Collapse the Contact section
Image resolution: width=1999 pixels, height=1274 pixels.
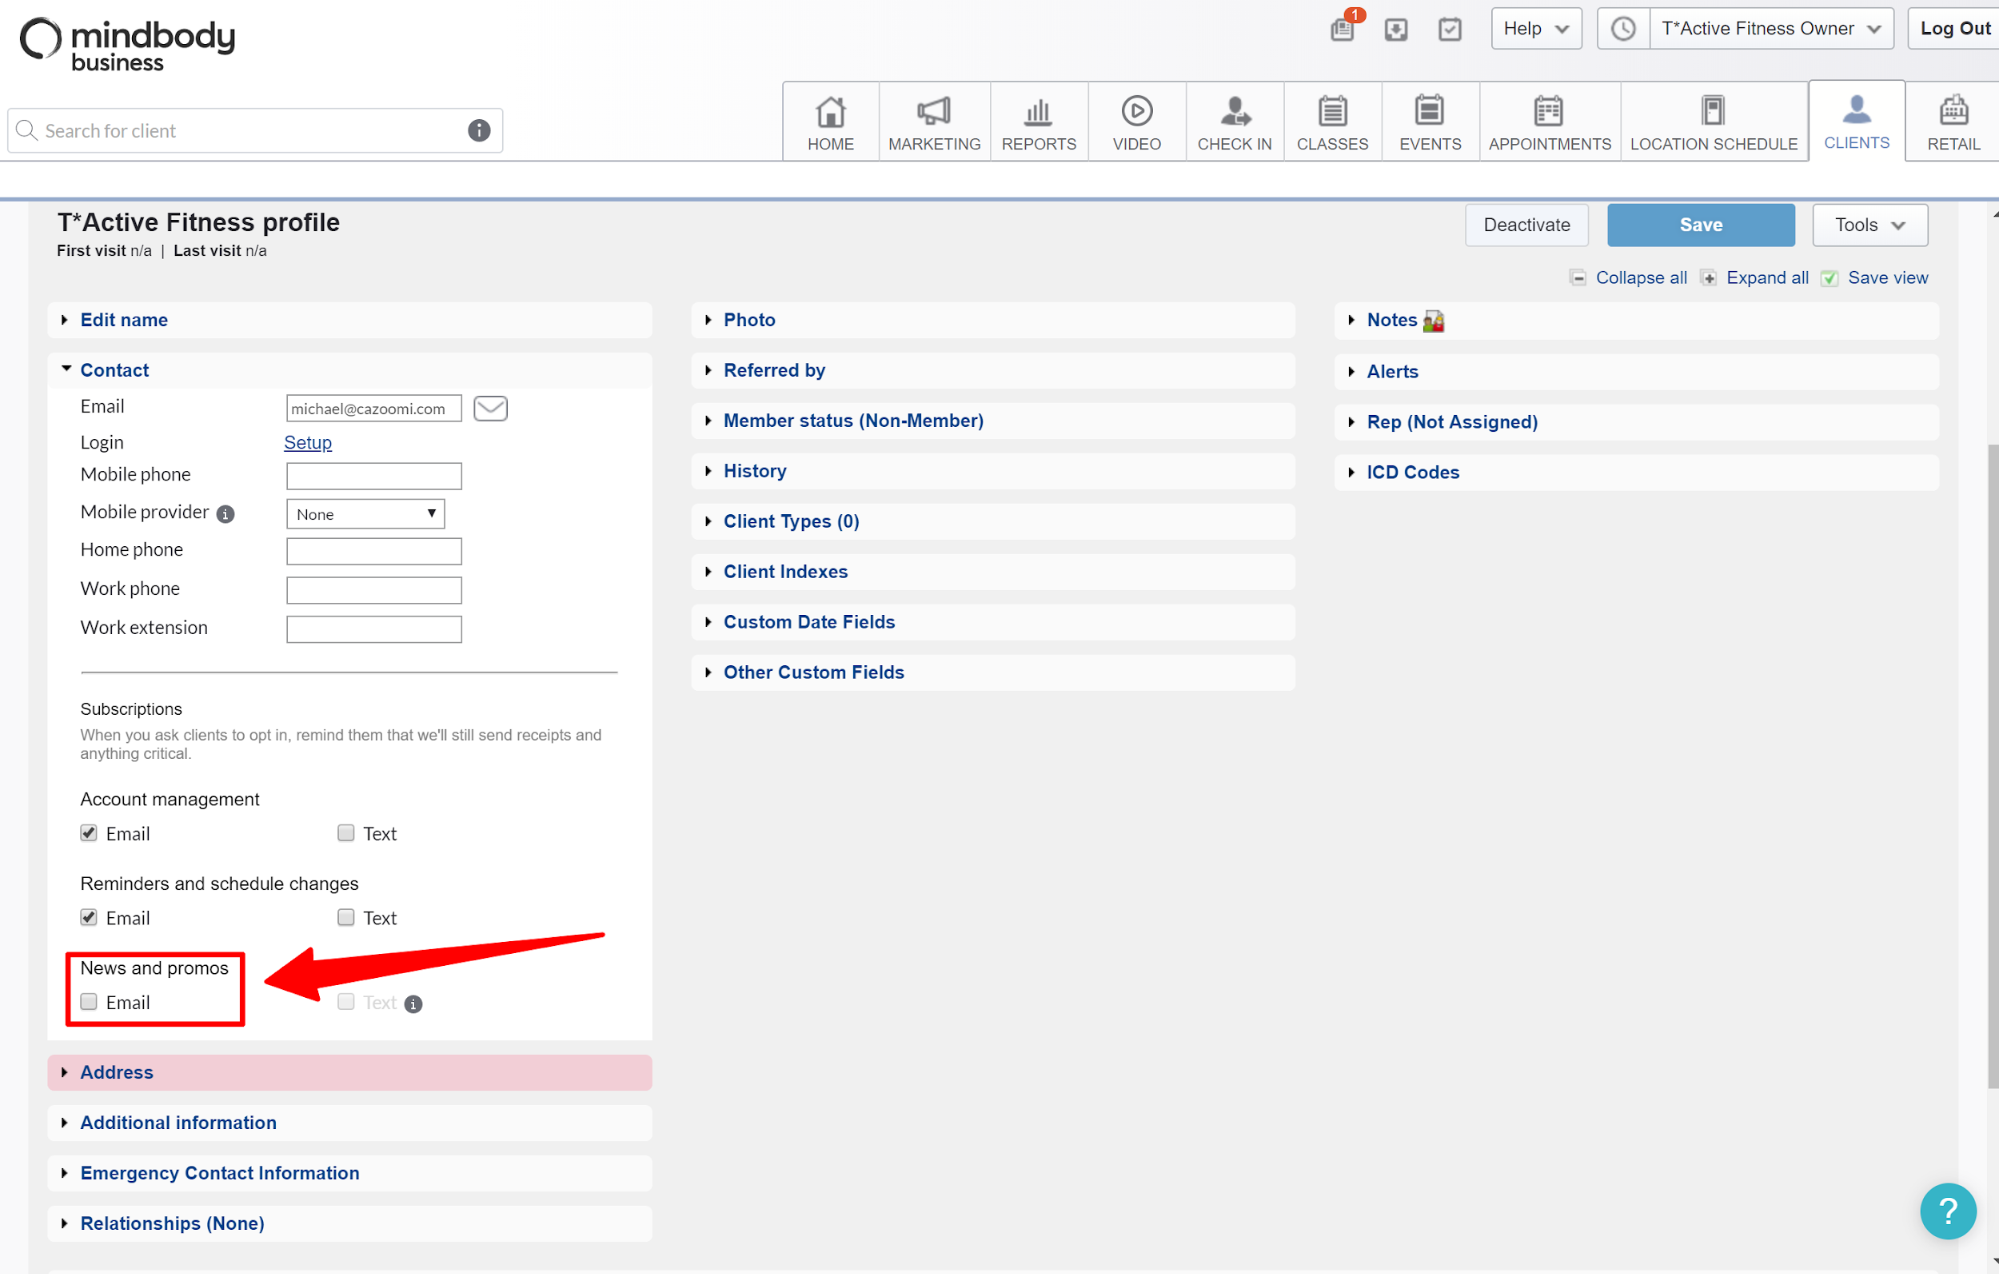click(349, 370)
